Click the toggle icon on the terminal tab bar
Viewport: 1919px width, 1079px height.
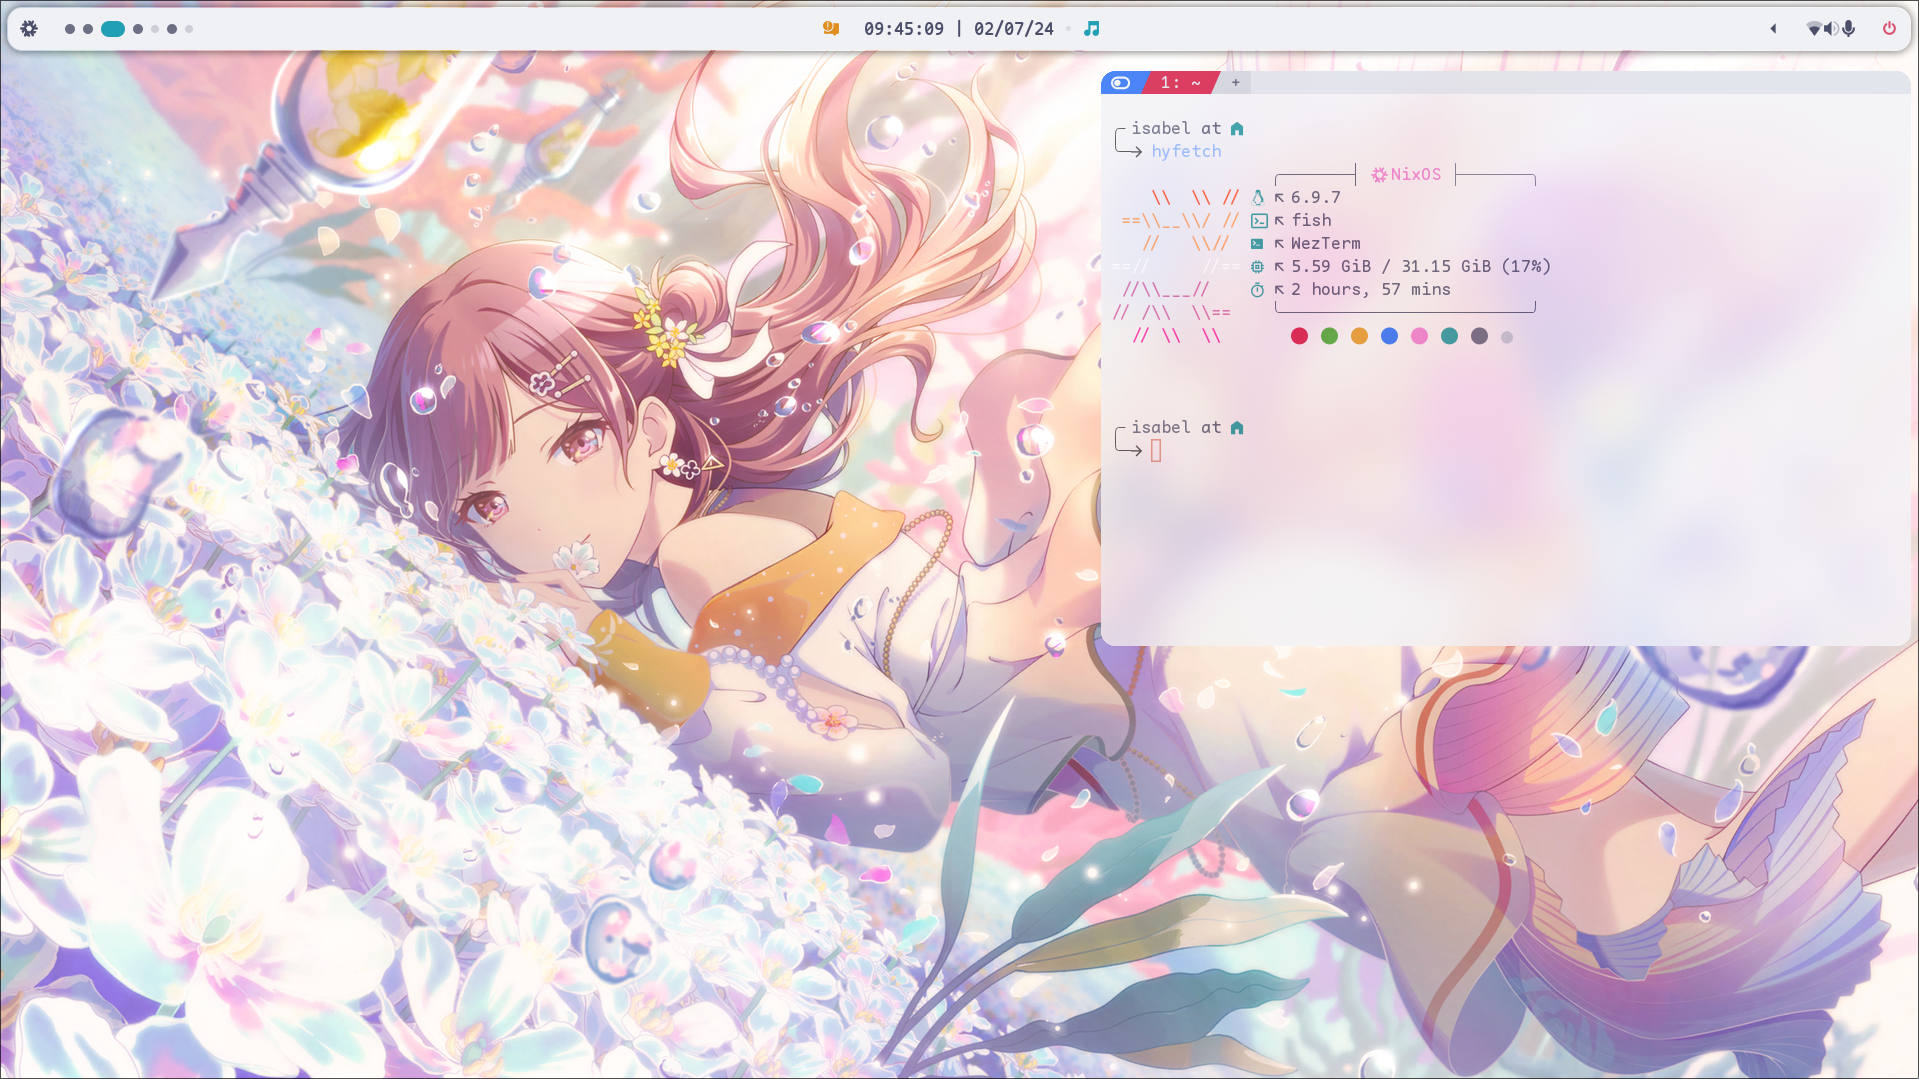point(1121,83)
